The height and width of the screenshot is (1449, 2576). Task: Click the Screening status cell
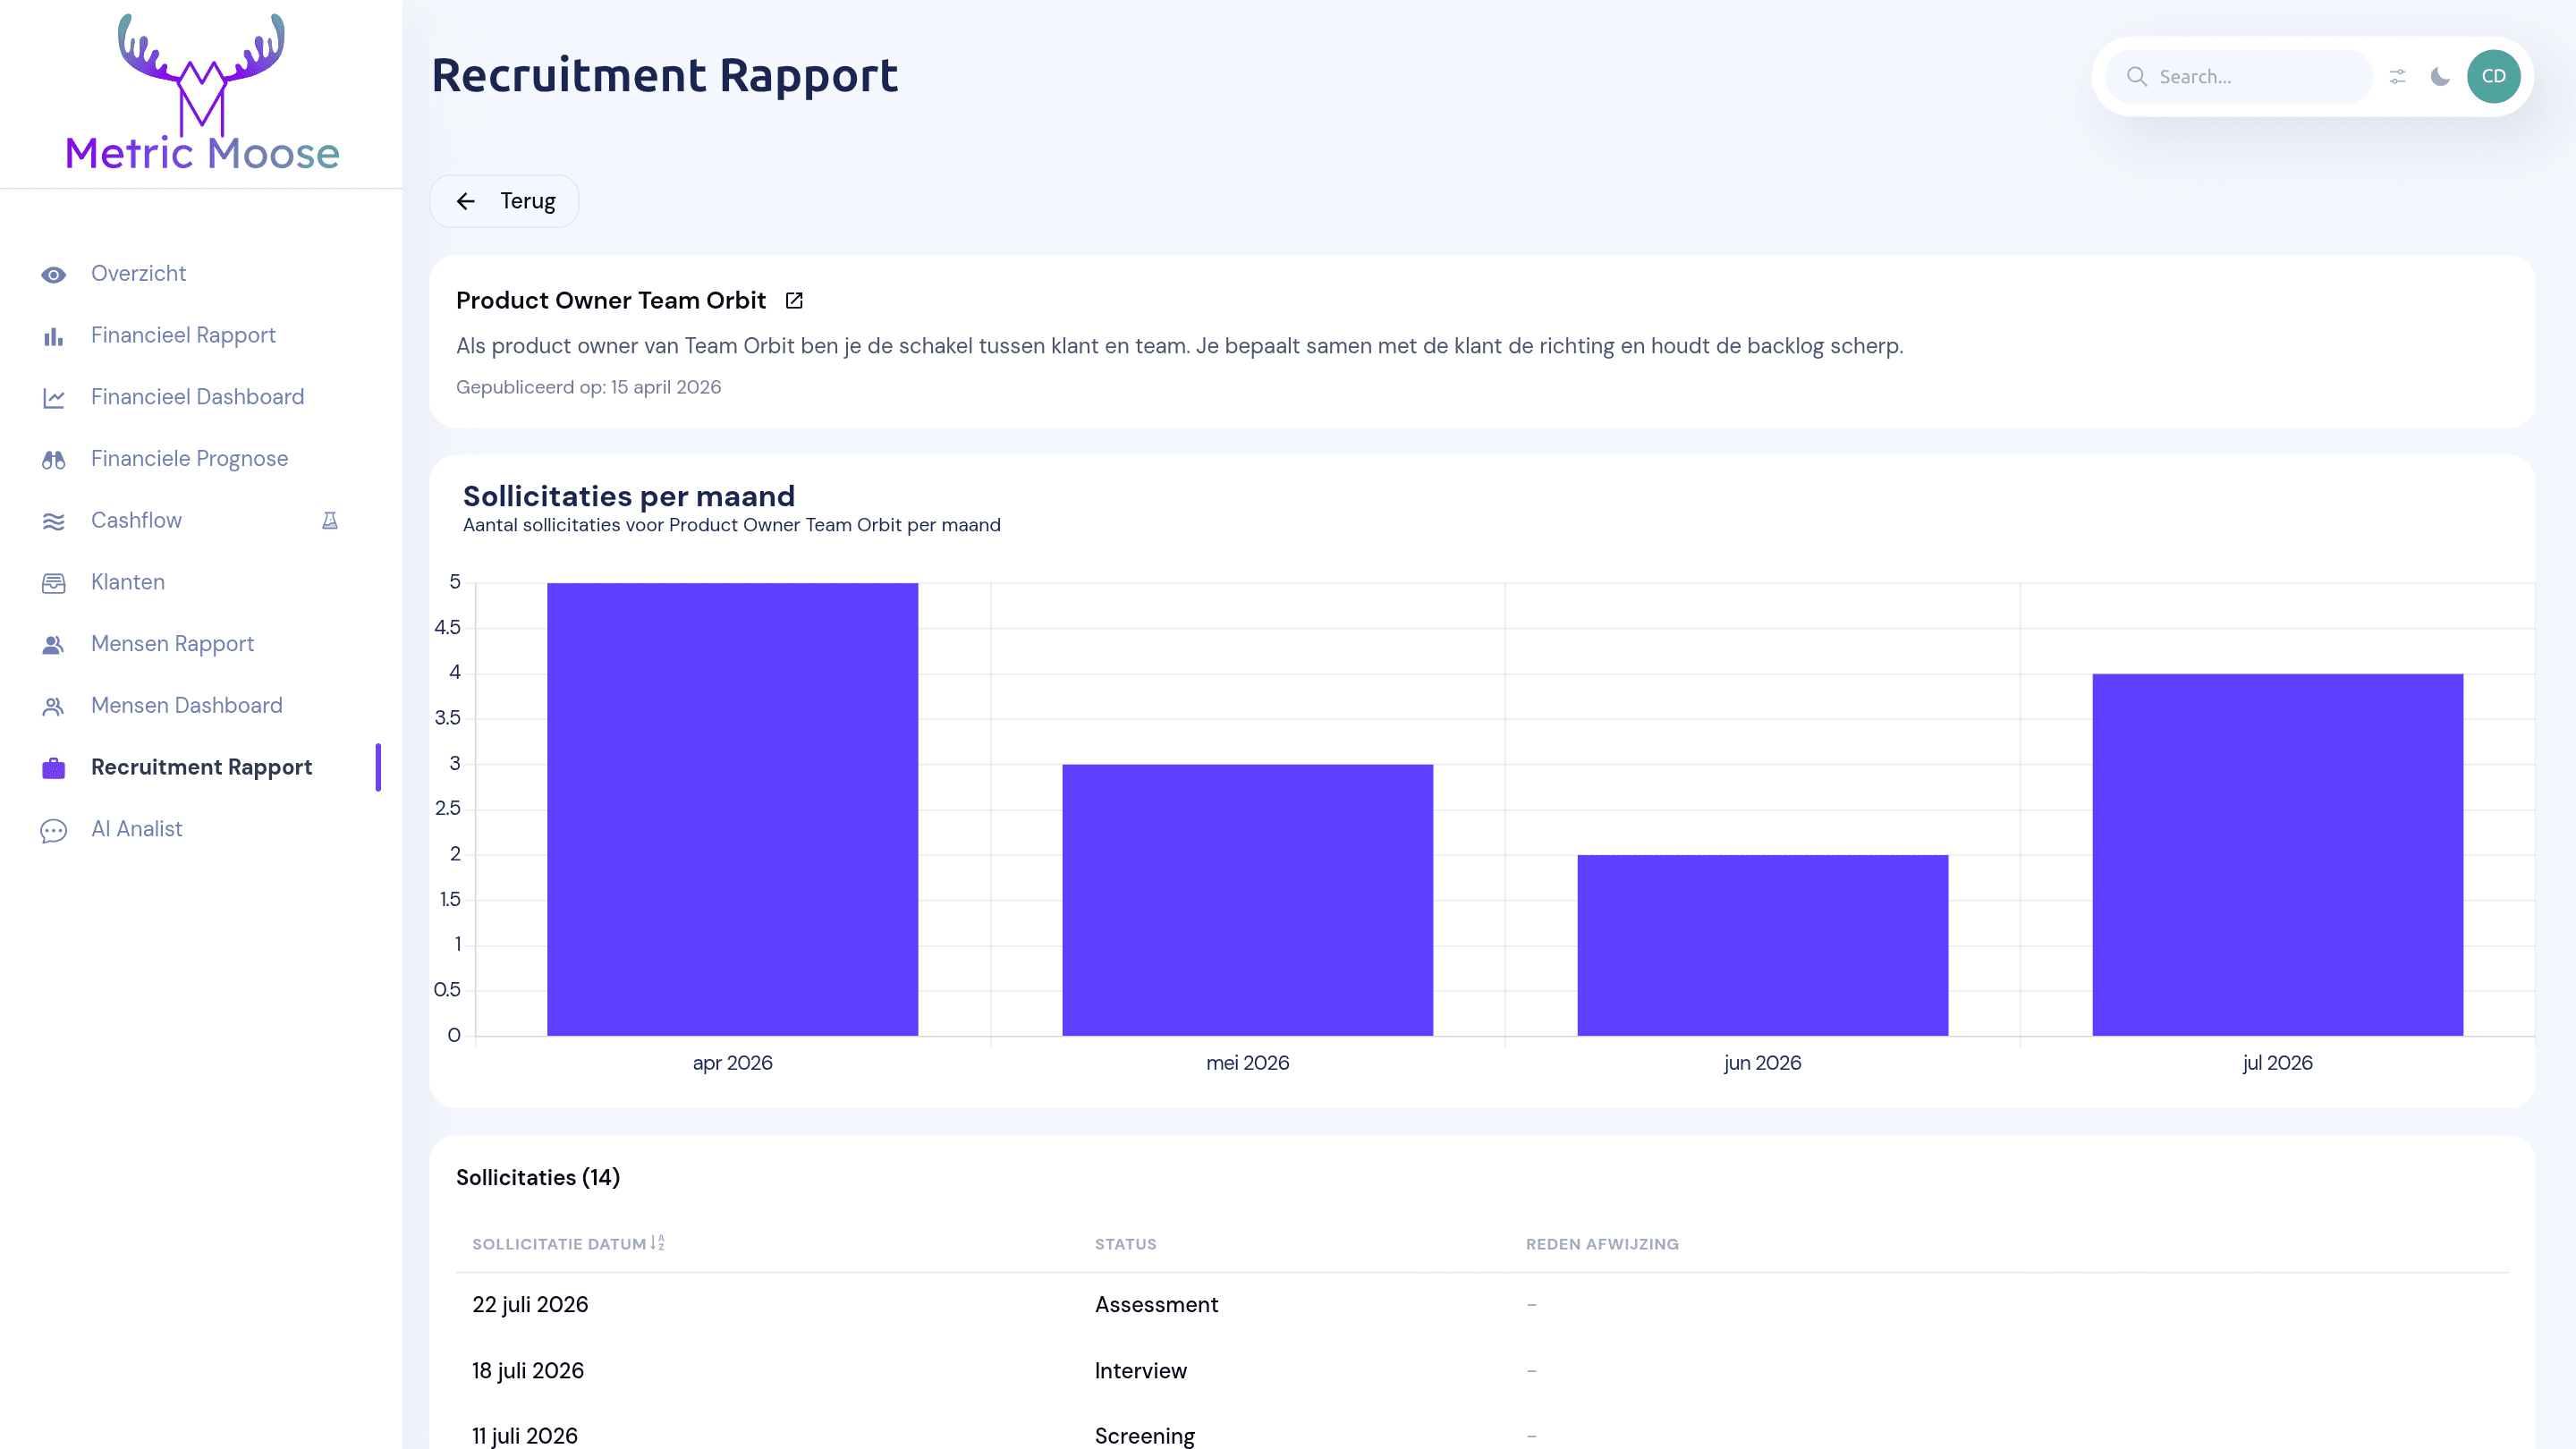click(x=1145, y=1437)
